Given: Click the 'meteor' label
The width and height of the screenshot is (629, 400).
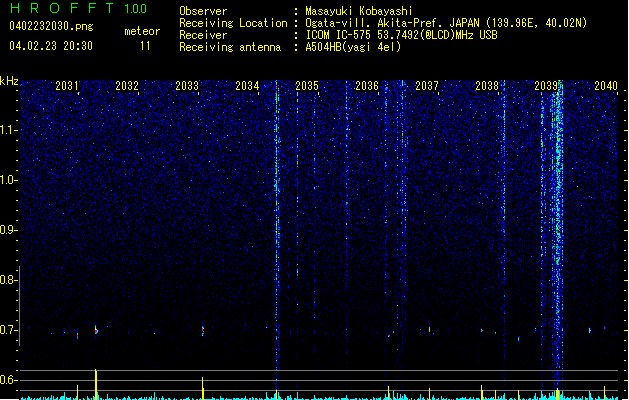Looking at the screenshot, I should click(x=142, y=31).
